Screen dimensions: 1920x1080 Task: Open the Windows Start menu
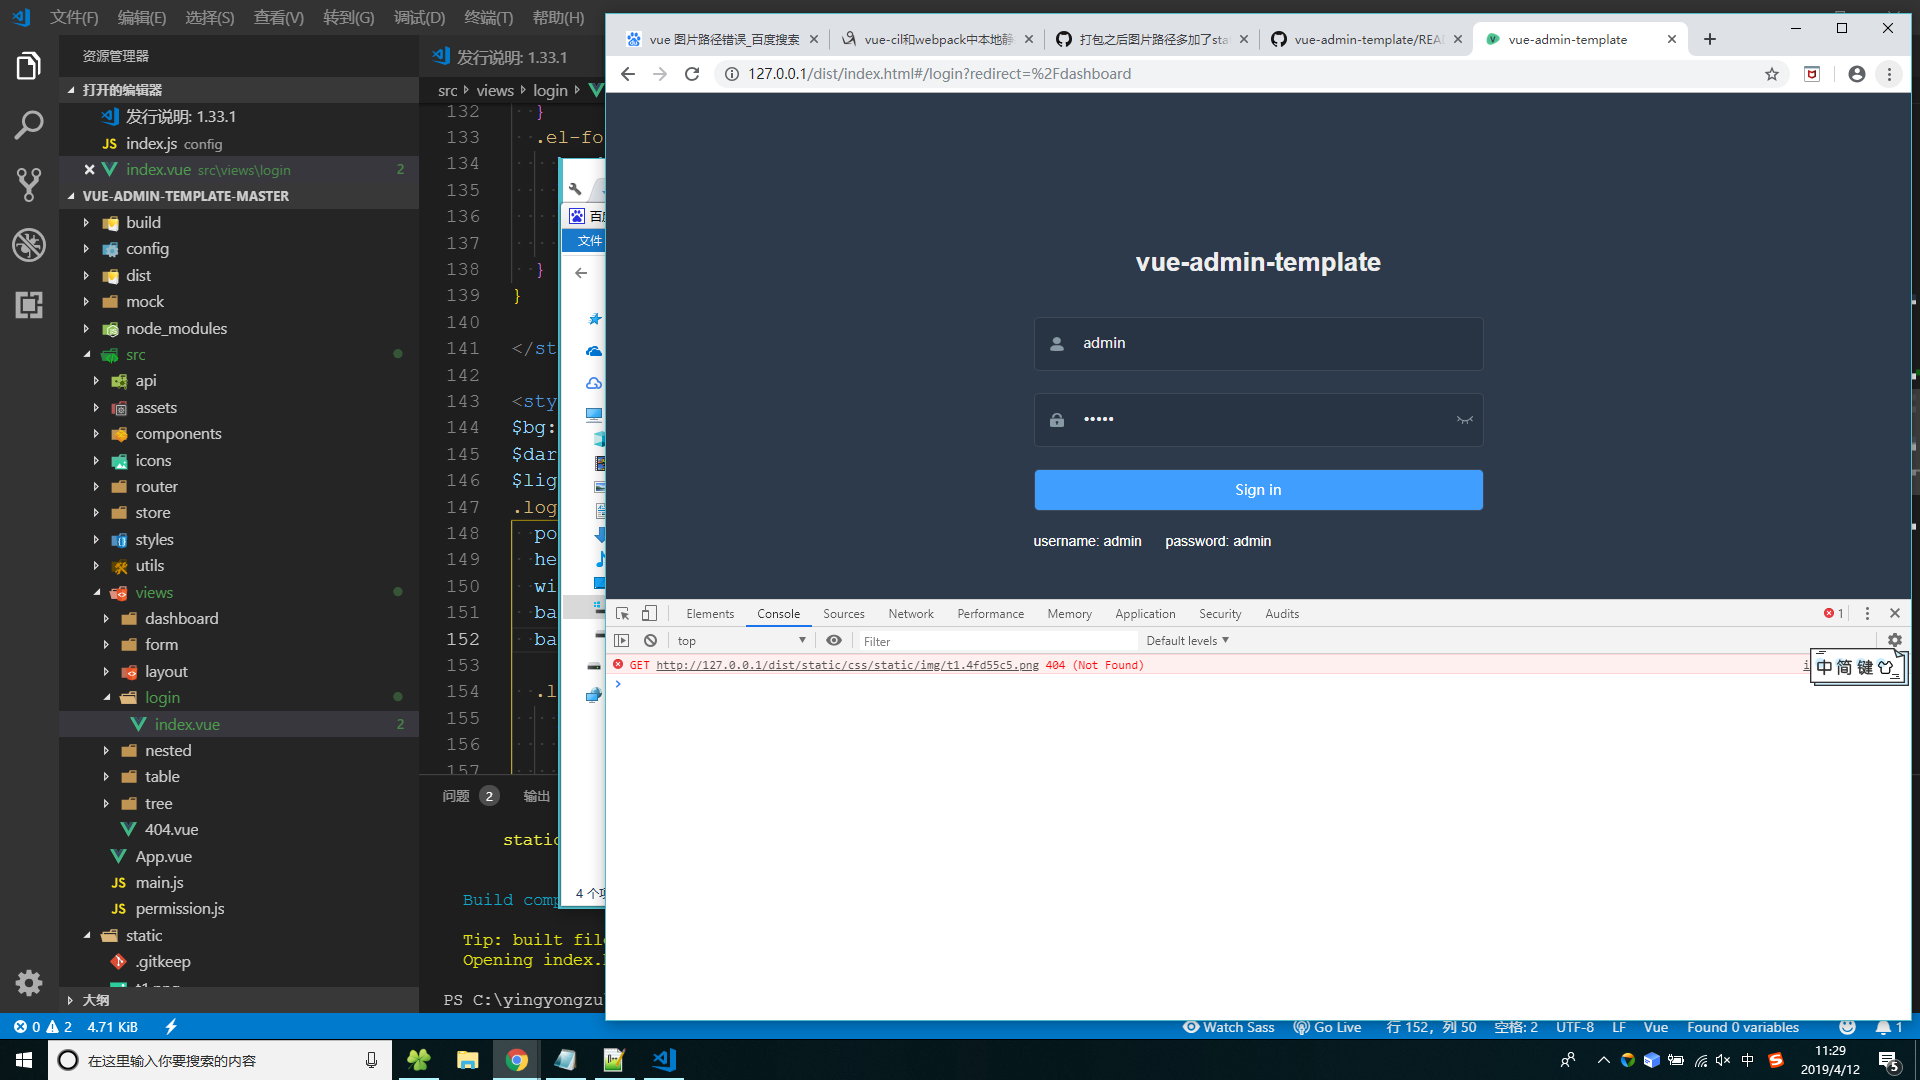point(24,1060)
